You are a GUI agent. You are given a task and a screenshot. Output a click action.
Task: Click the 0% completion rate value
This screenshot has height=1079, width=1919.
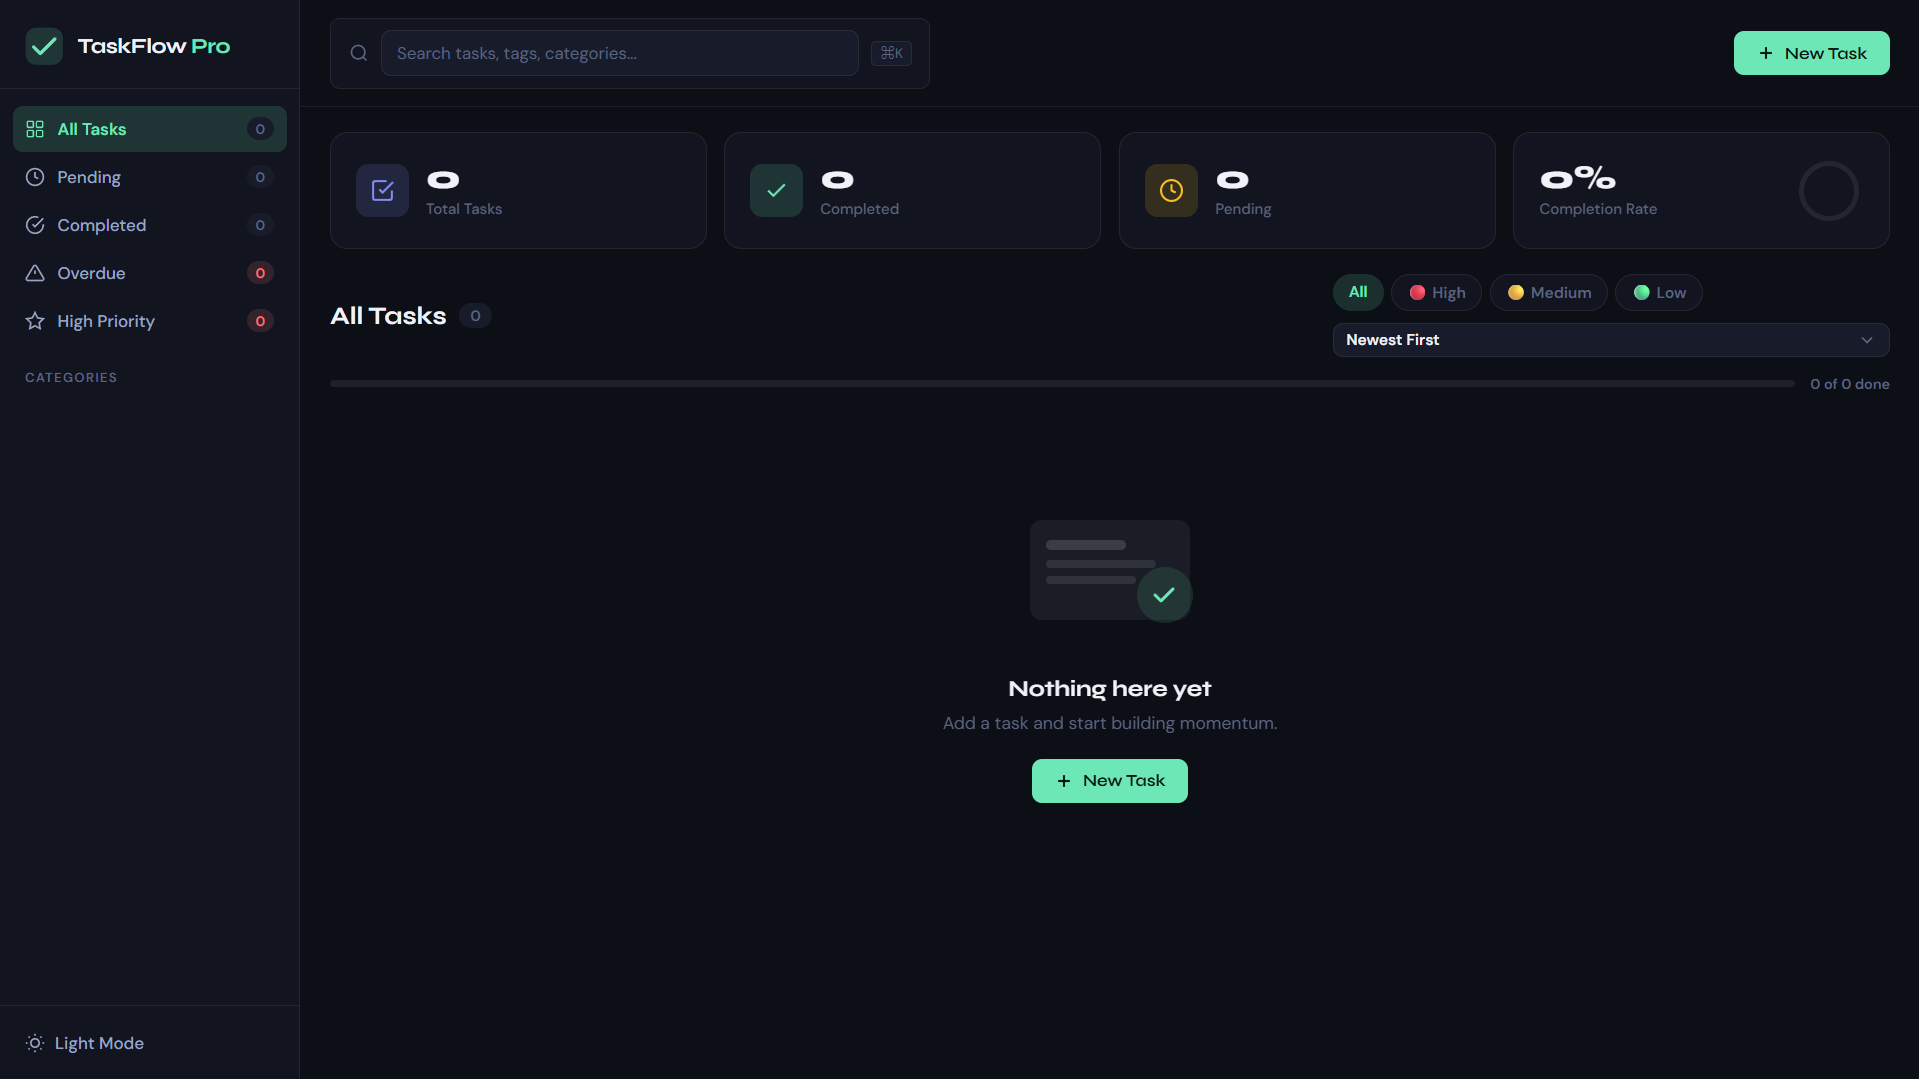[x=1578, y=178]
